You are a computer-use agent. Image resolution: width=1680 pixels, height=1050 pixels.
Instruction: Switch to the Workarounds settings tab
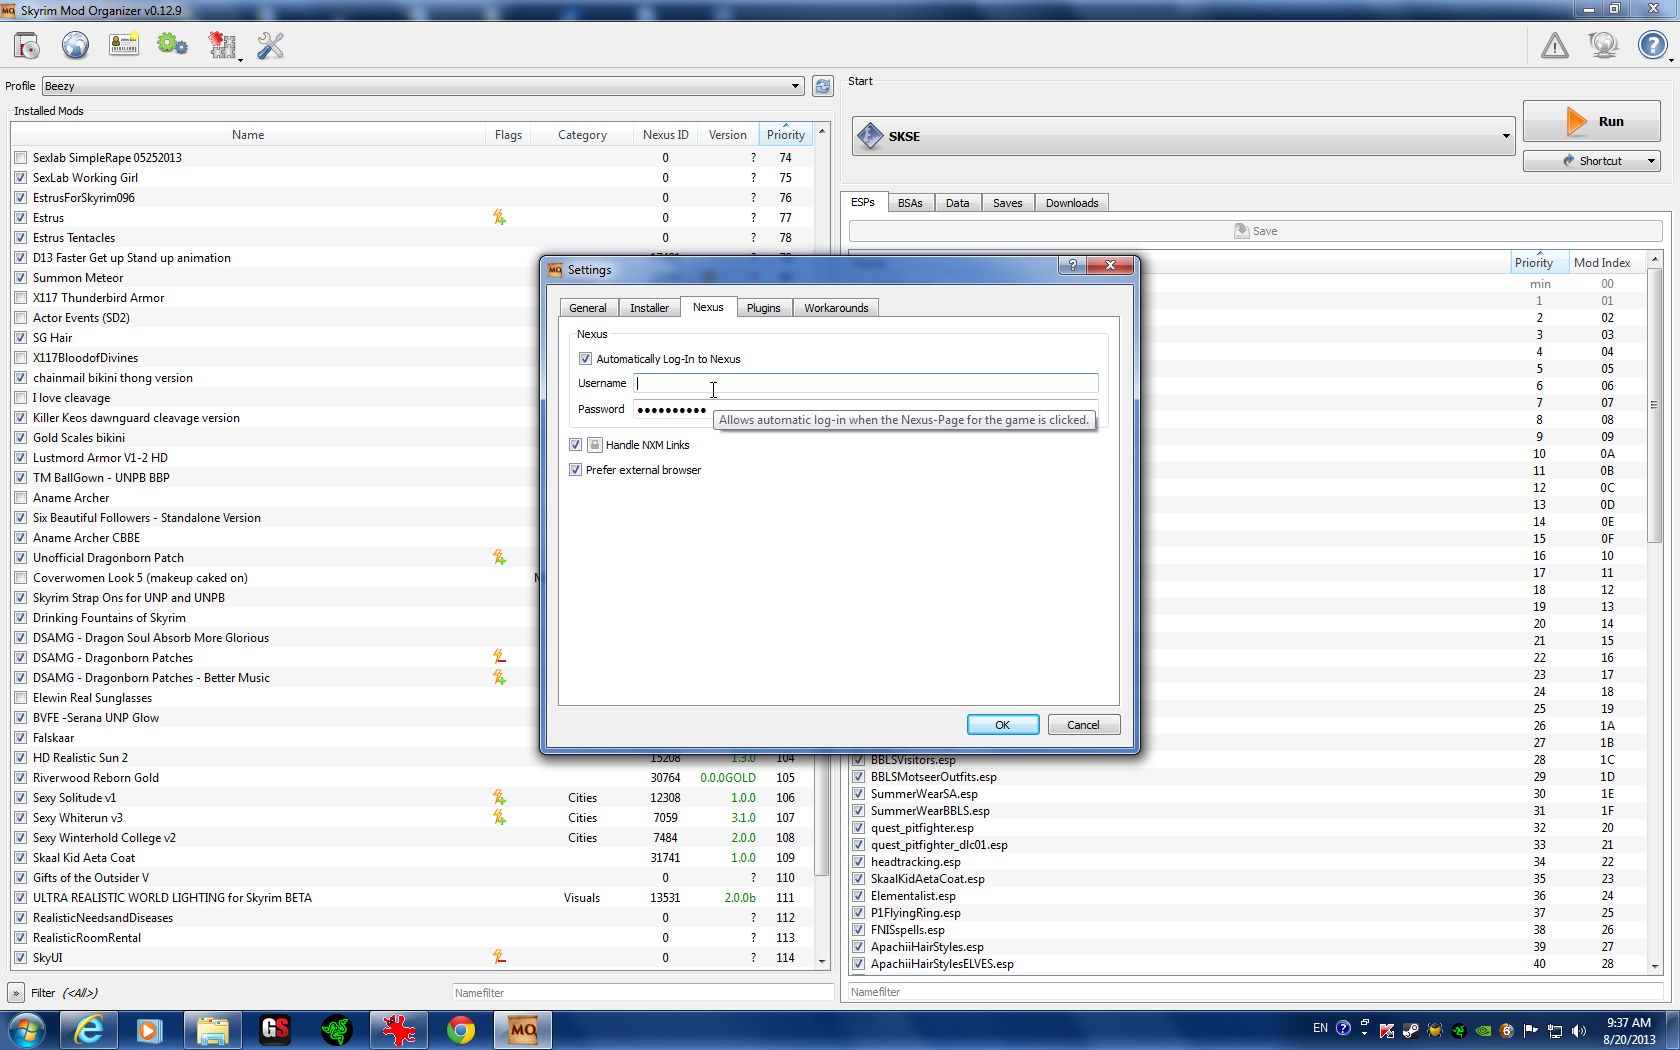pyautogui.click(x=835, y=308)
